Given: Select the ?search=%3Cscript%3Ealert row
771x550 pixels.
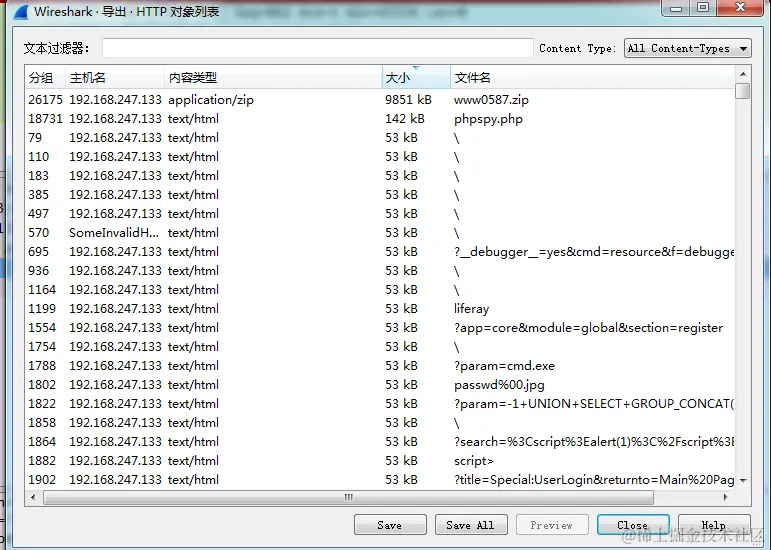Looking at the screenshot, I should pyautogui.click(x=380, y=442).
